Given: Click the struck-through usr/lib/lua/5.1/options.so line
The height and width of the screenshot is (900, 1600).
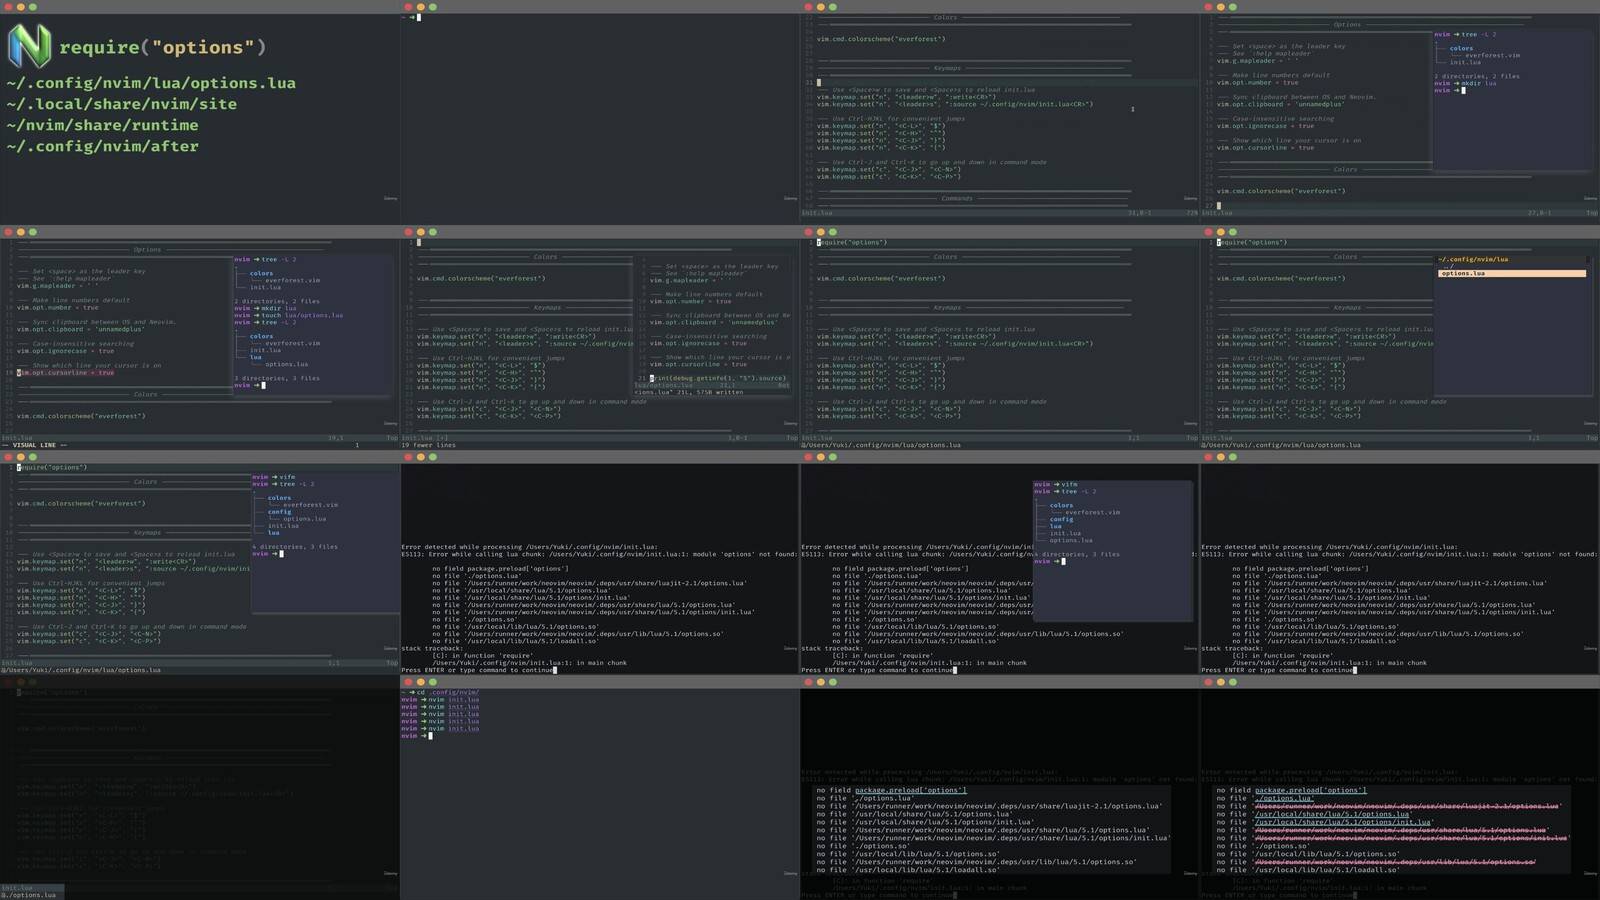Looking at the screenshot, I should (1395, 862).
